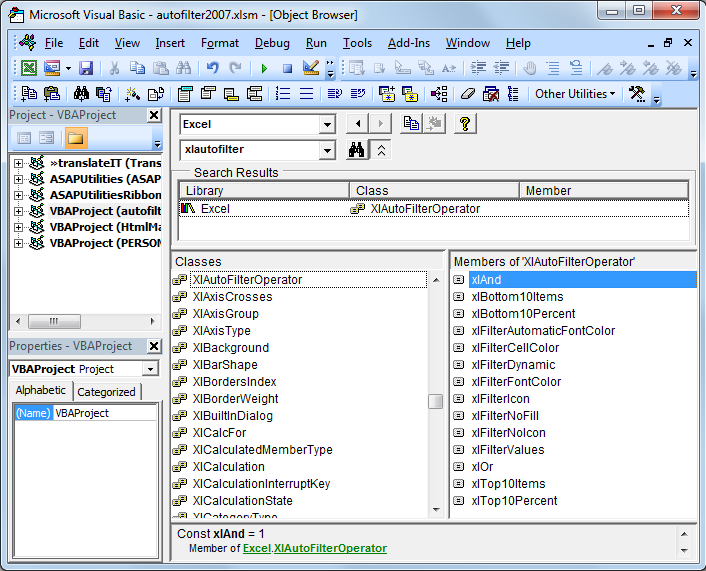This screenshot has height=571, width=706.
Task: Select XlCalculation in Classes list
Action: tap(228, 467)
